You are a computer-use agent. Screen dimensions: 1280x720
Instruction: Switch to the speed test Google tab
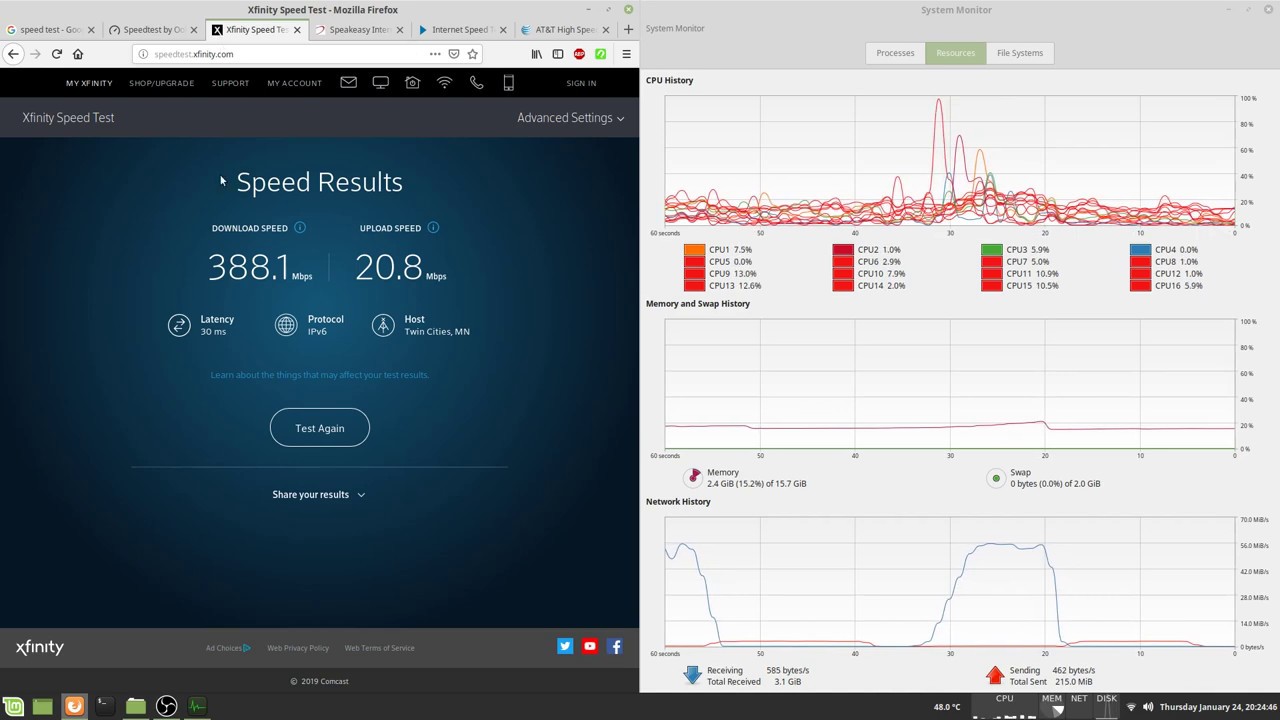pos(50,29)
